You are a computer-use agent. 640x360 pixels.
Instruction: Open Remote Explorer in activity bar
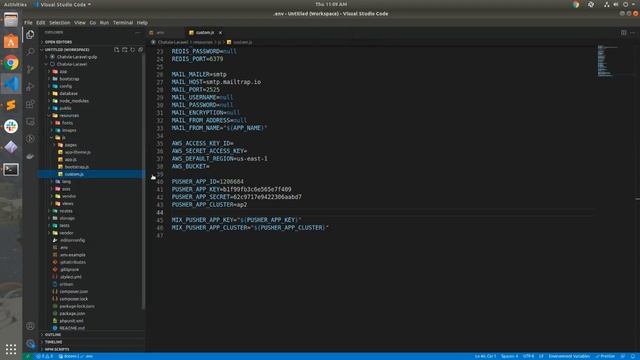click(x=30, y=121)
